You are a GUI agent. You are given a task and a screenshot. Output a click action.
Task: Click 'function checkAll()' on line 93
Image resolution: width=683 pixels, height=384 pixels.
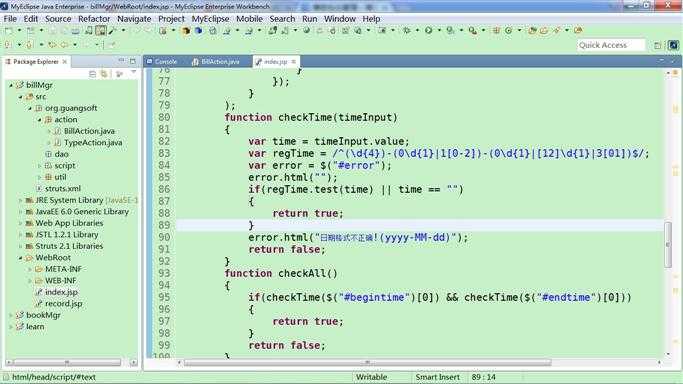click(x=281, y=273)
